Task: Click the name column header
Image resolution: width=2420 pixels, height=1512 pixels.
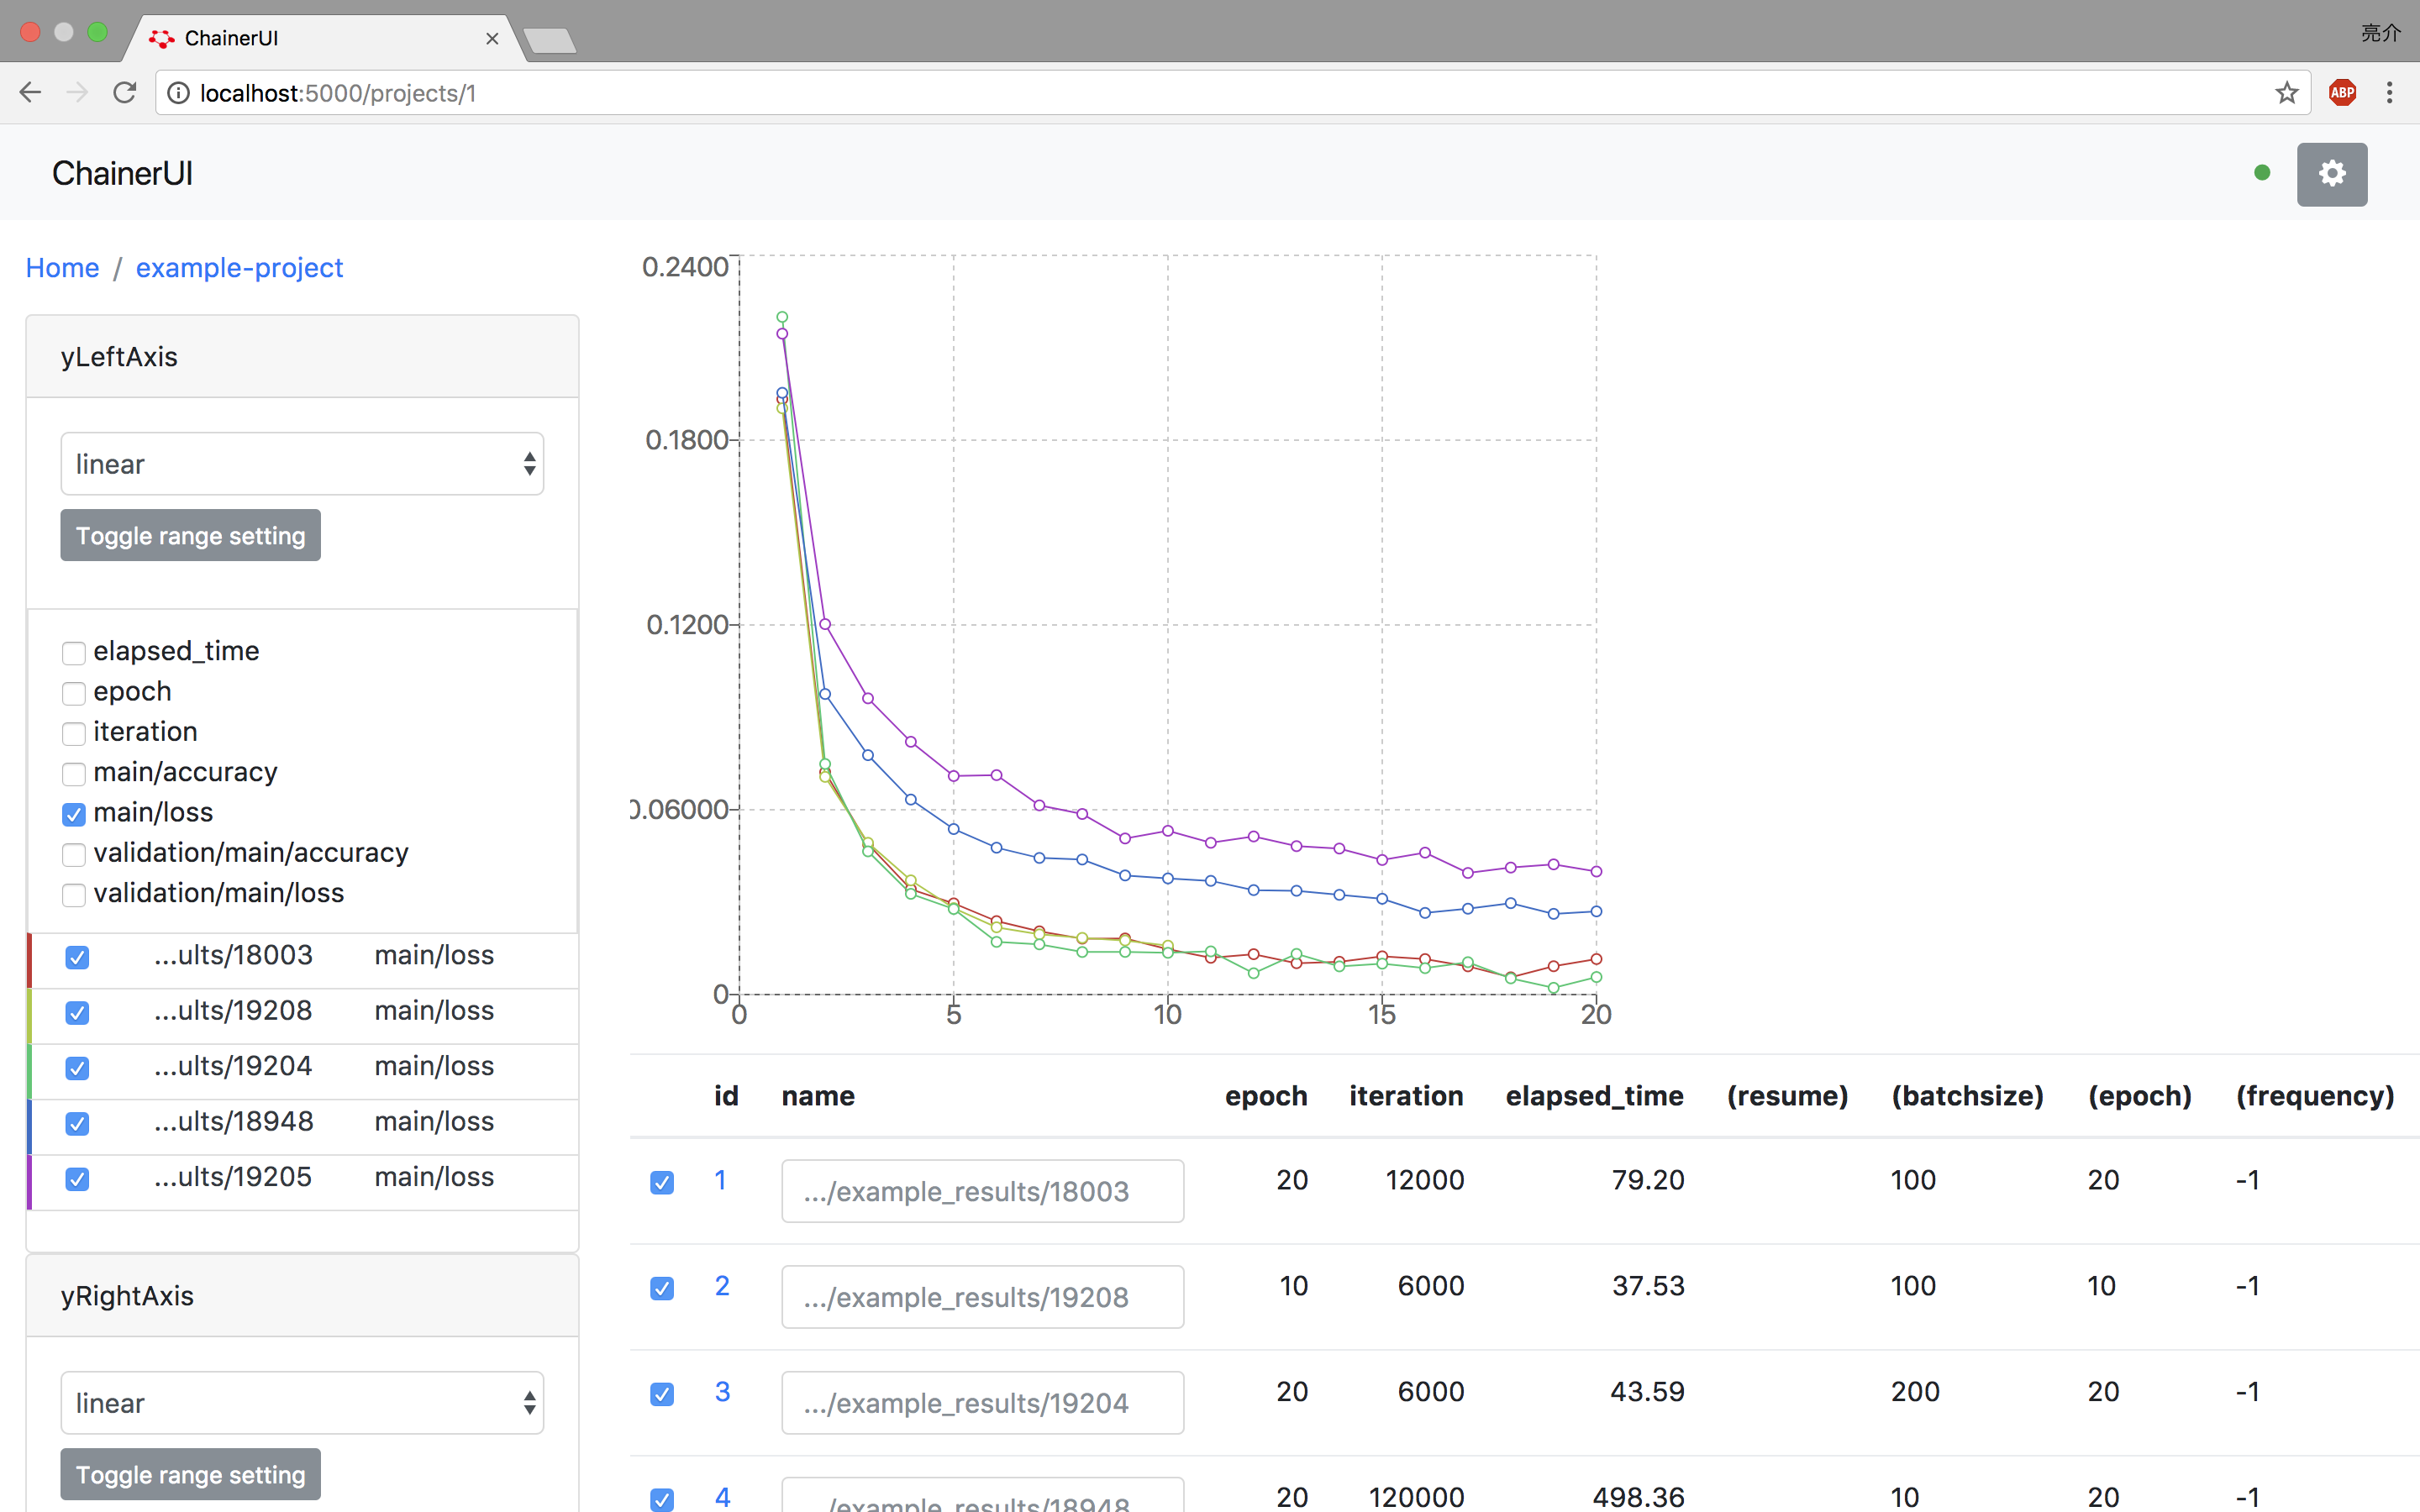Action: click(818, 1096)
